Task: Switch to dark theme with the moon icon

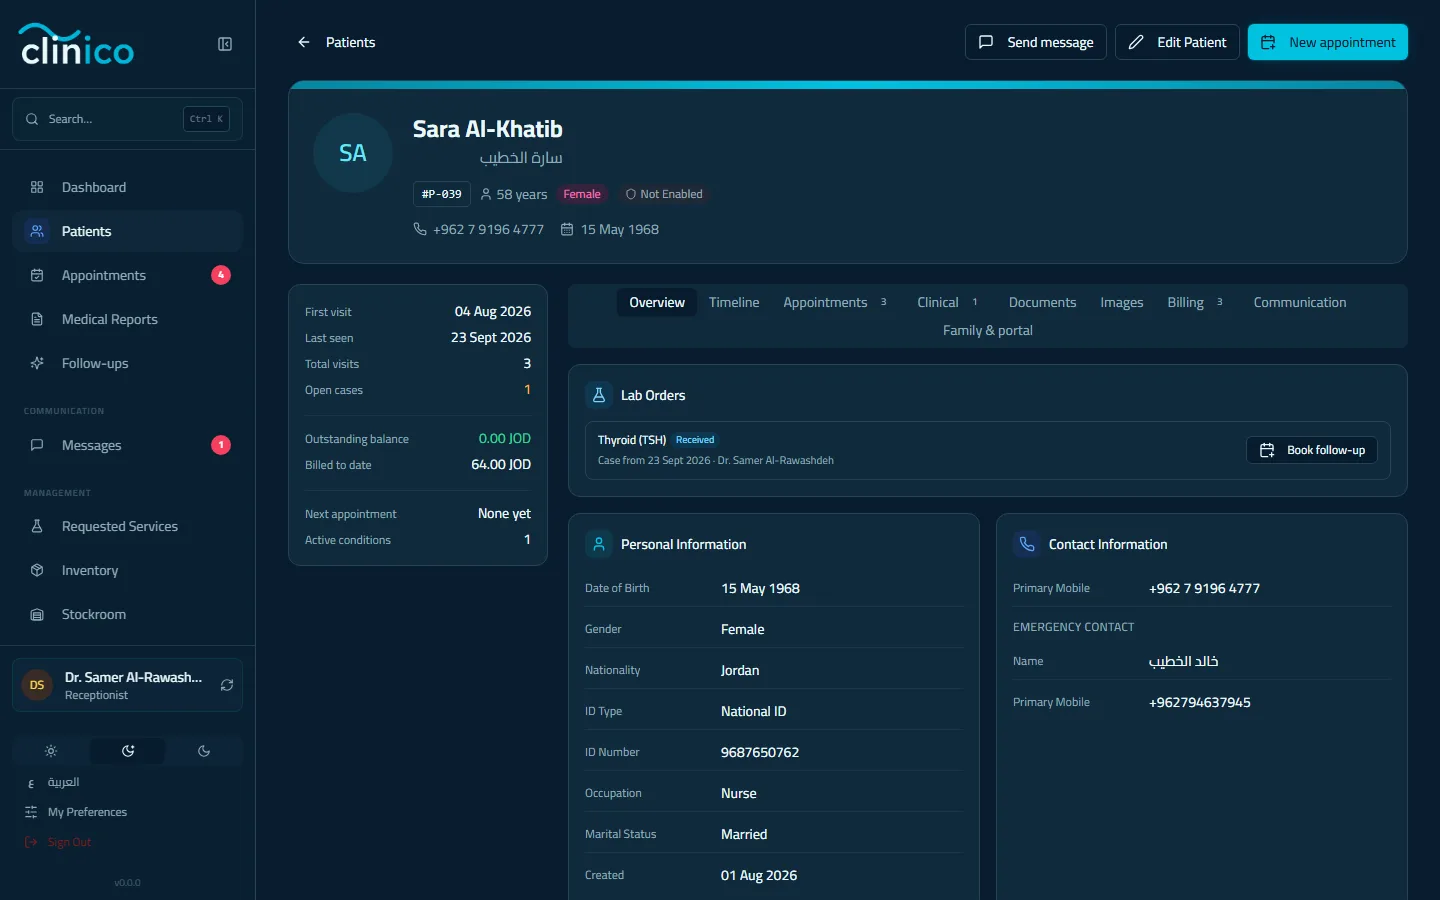Action: click(204, 751)
